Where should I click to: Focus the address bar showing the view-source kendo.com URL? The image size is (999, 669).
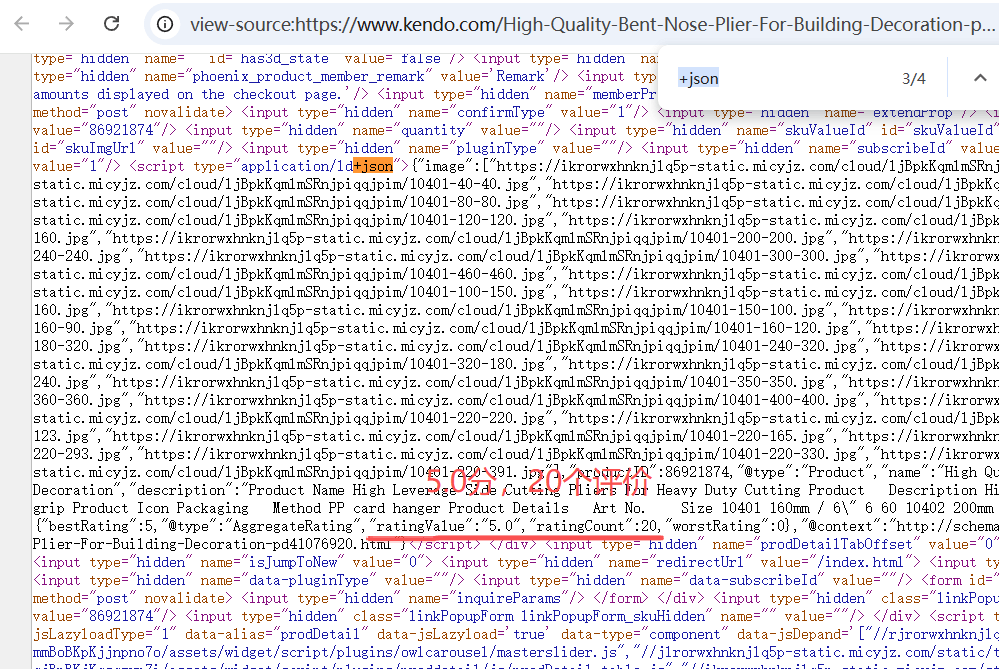point(593,24)
